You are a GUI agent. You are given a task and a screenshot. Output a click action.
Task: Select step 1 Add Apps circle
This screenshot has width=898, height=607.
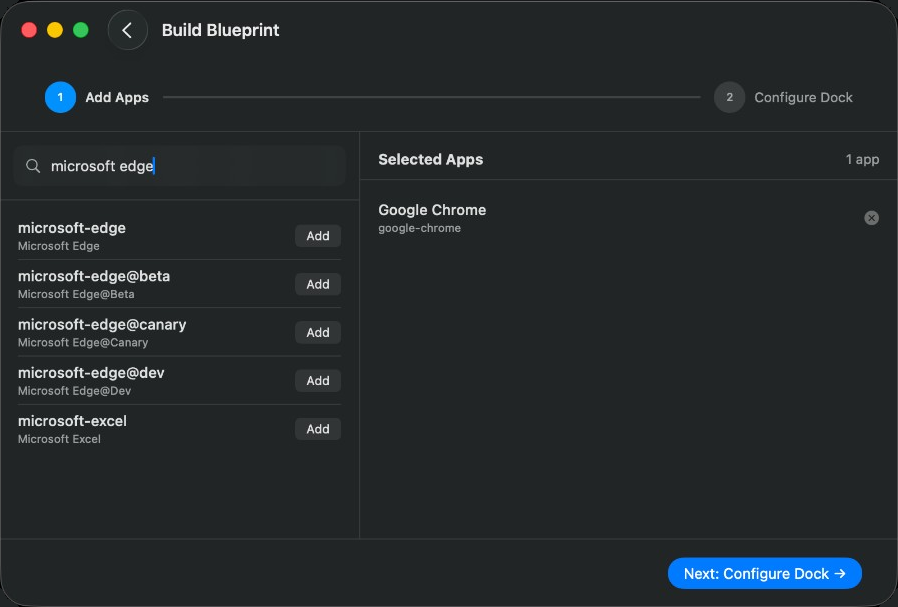click(60, 97)
